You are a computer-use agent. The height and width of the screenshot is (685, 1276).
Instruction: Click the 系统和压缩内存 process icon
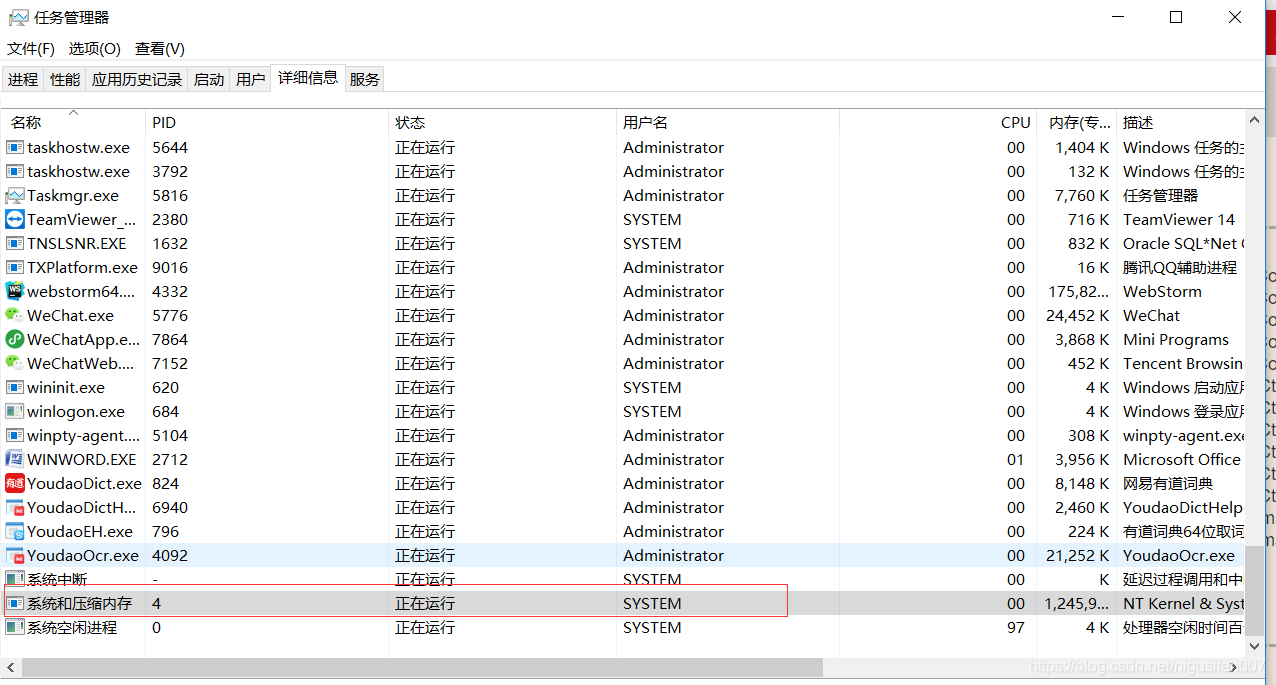(15, 603)
